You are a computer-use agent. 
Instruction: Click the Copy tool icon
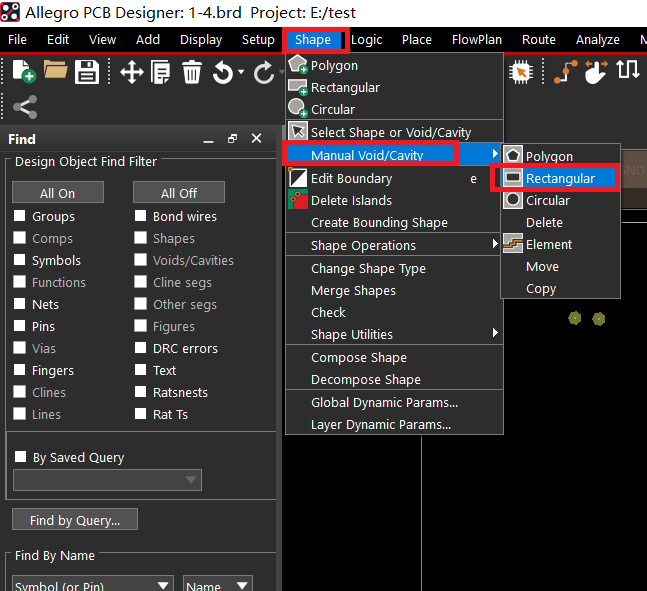pos(161,72)
